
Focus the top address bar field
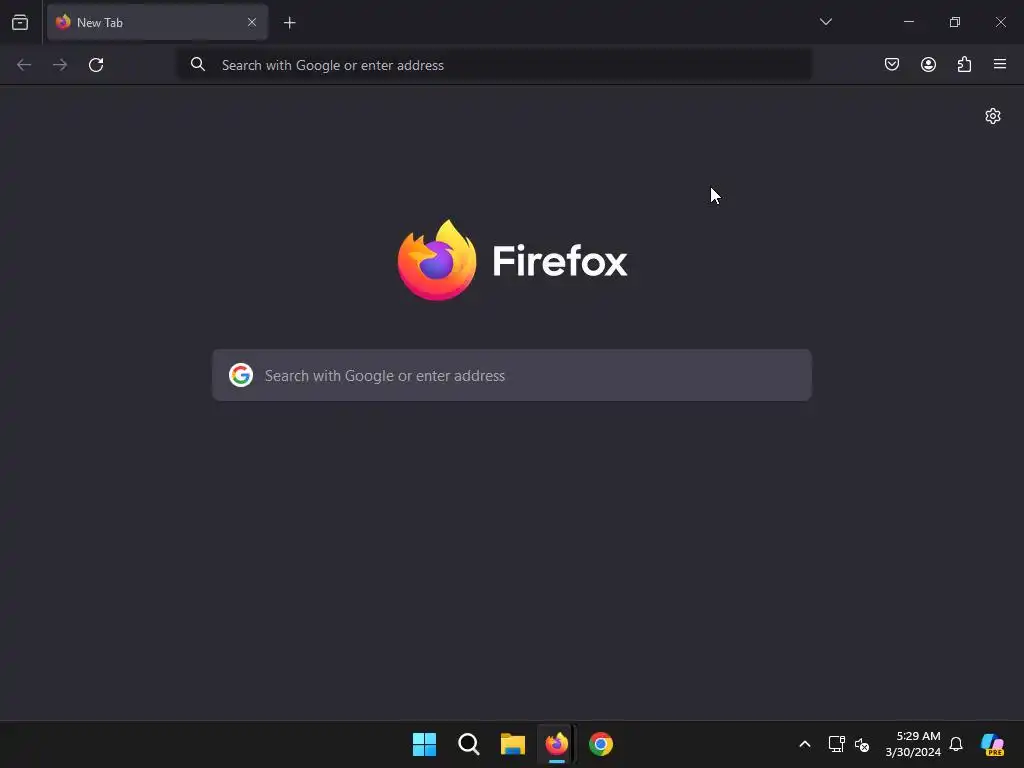494,65
